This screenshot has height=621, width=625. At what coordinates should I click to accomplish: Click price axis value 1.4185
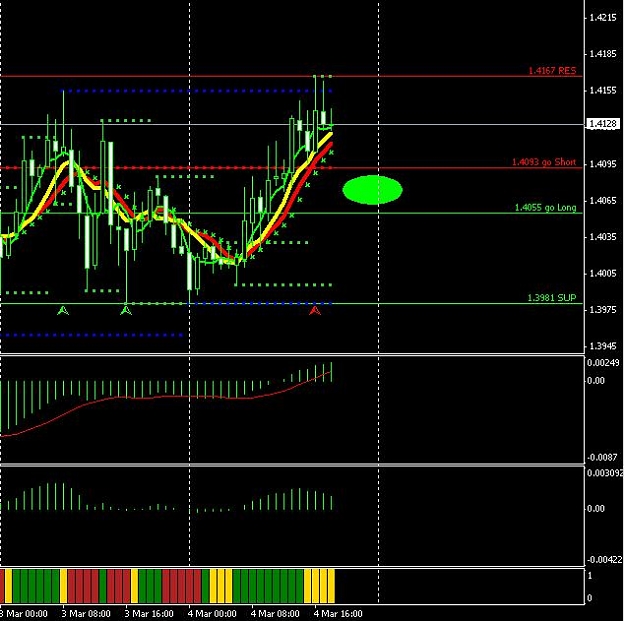point(602,54)
